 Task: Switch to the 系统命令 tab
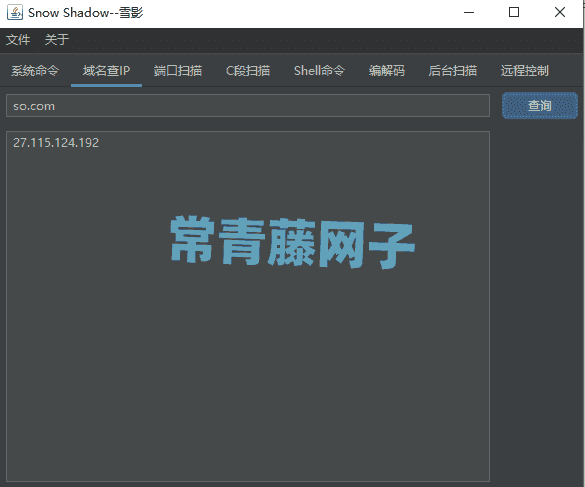click(x=35, y=71)
